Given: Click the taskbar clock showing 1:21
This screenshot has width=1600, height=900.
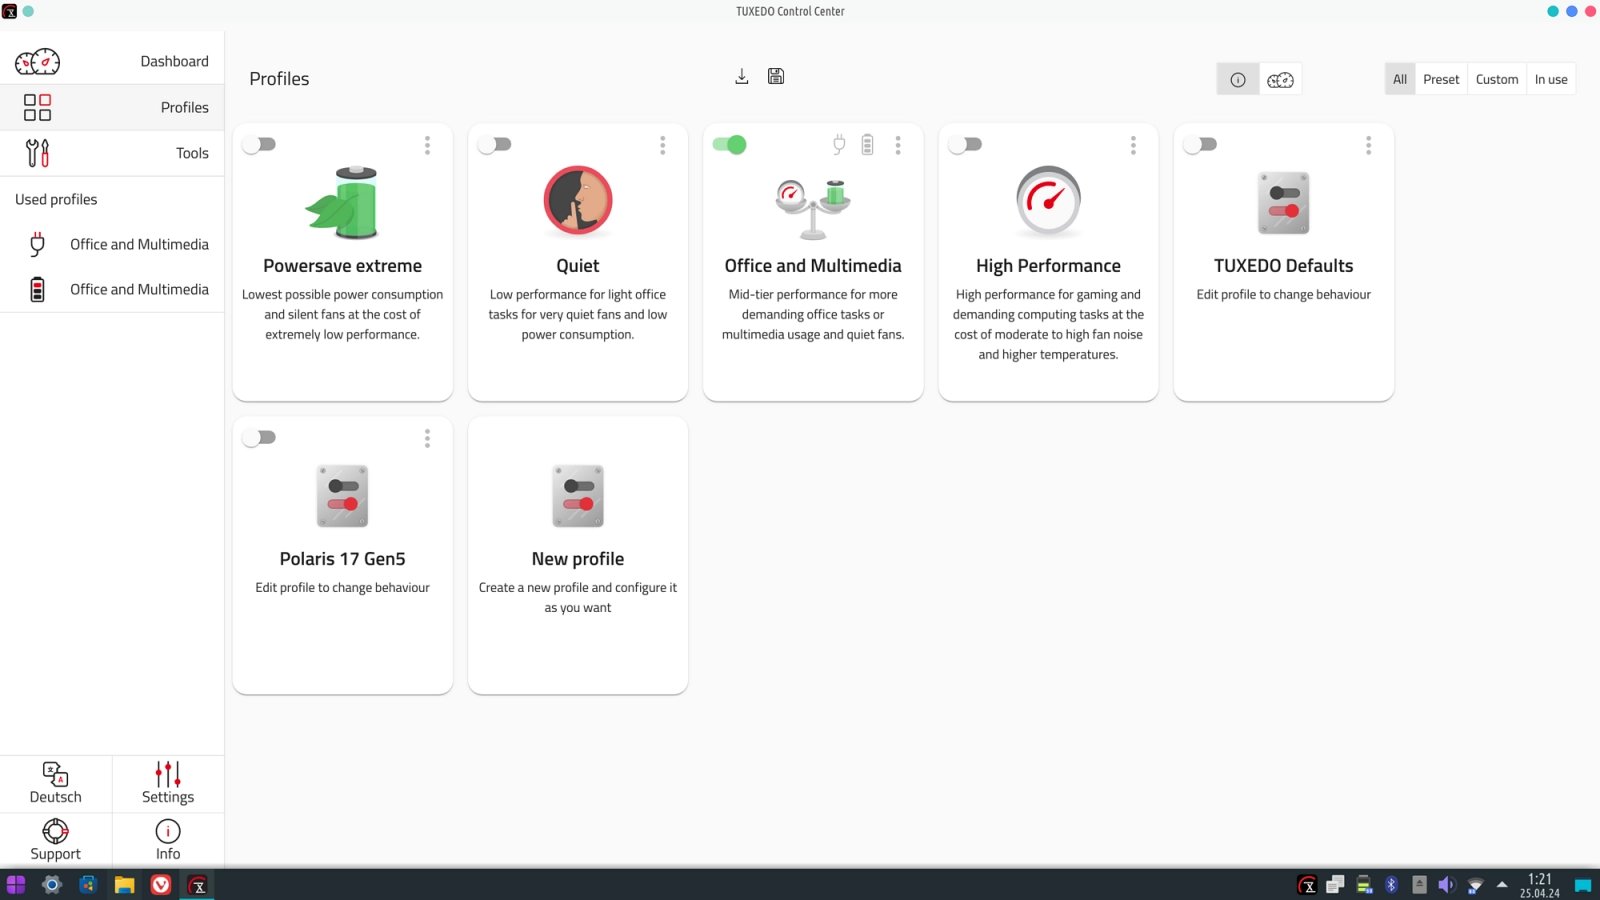Looking at the screenshot, I should [x=1540, y=885].
